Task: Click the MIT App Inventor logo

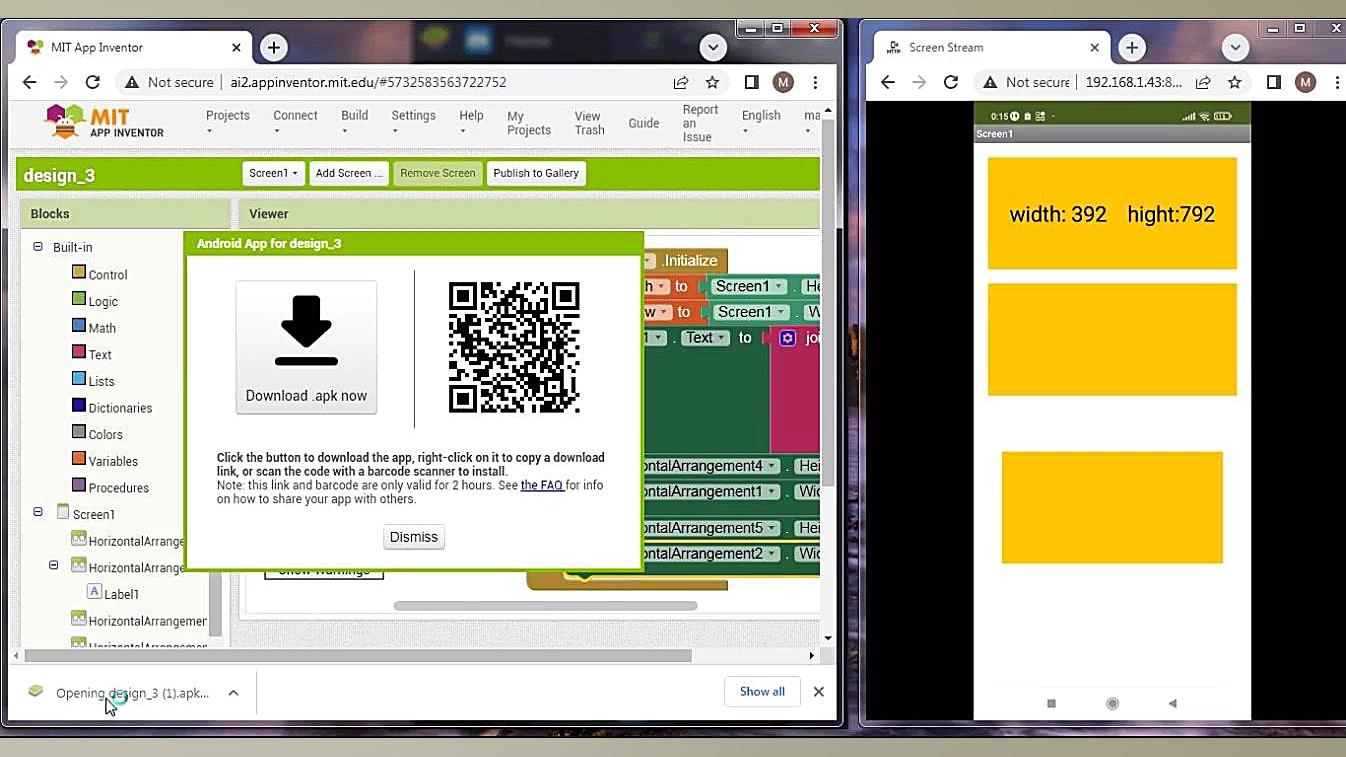Action: [x=105, y=122]
